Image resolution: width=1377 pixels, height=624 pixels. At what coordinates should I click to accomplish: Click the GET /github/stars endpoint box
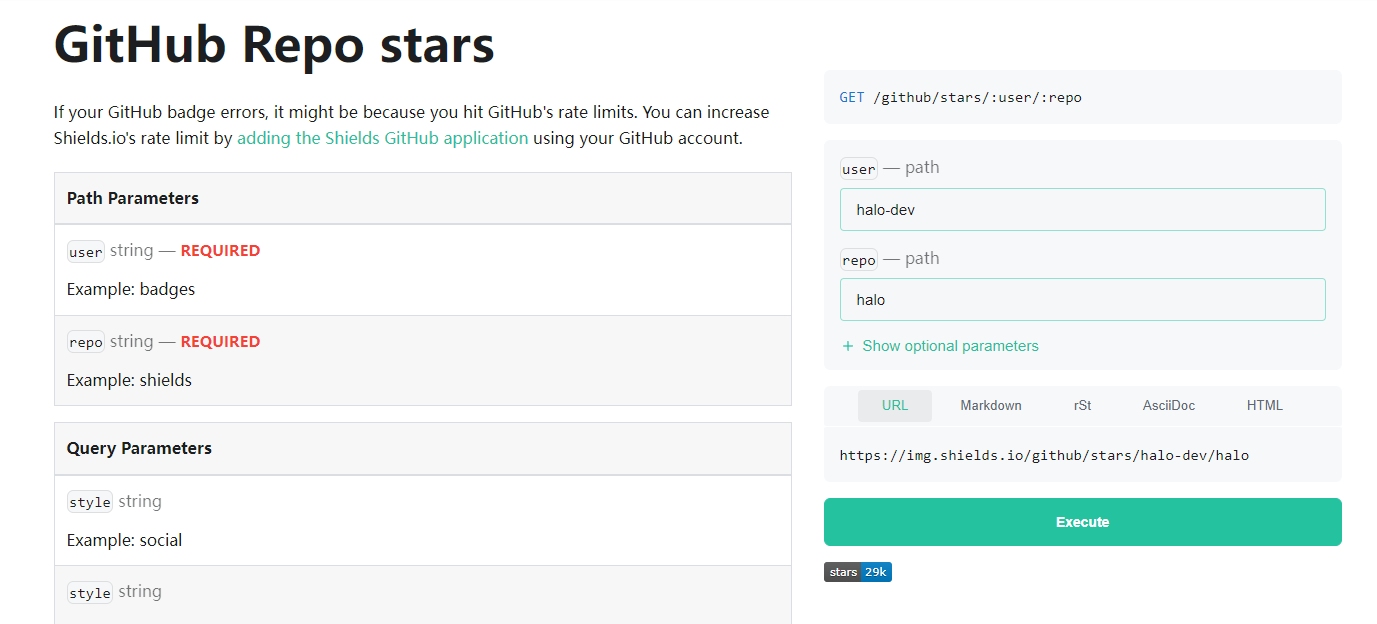(x=1082, y=97)
